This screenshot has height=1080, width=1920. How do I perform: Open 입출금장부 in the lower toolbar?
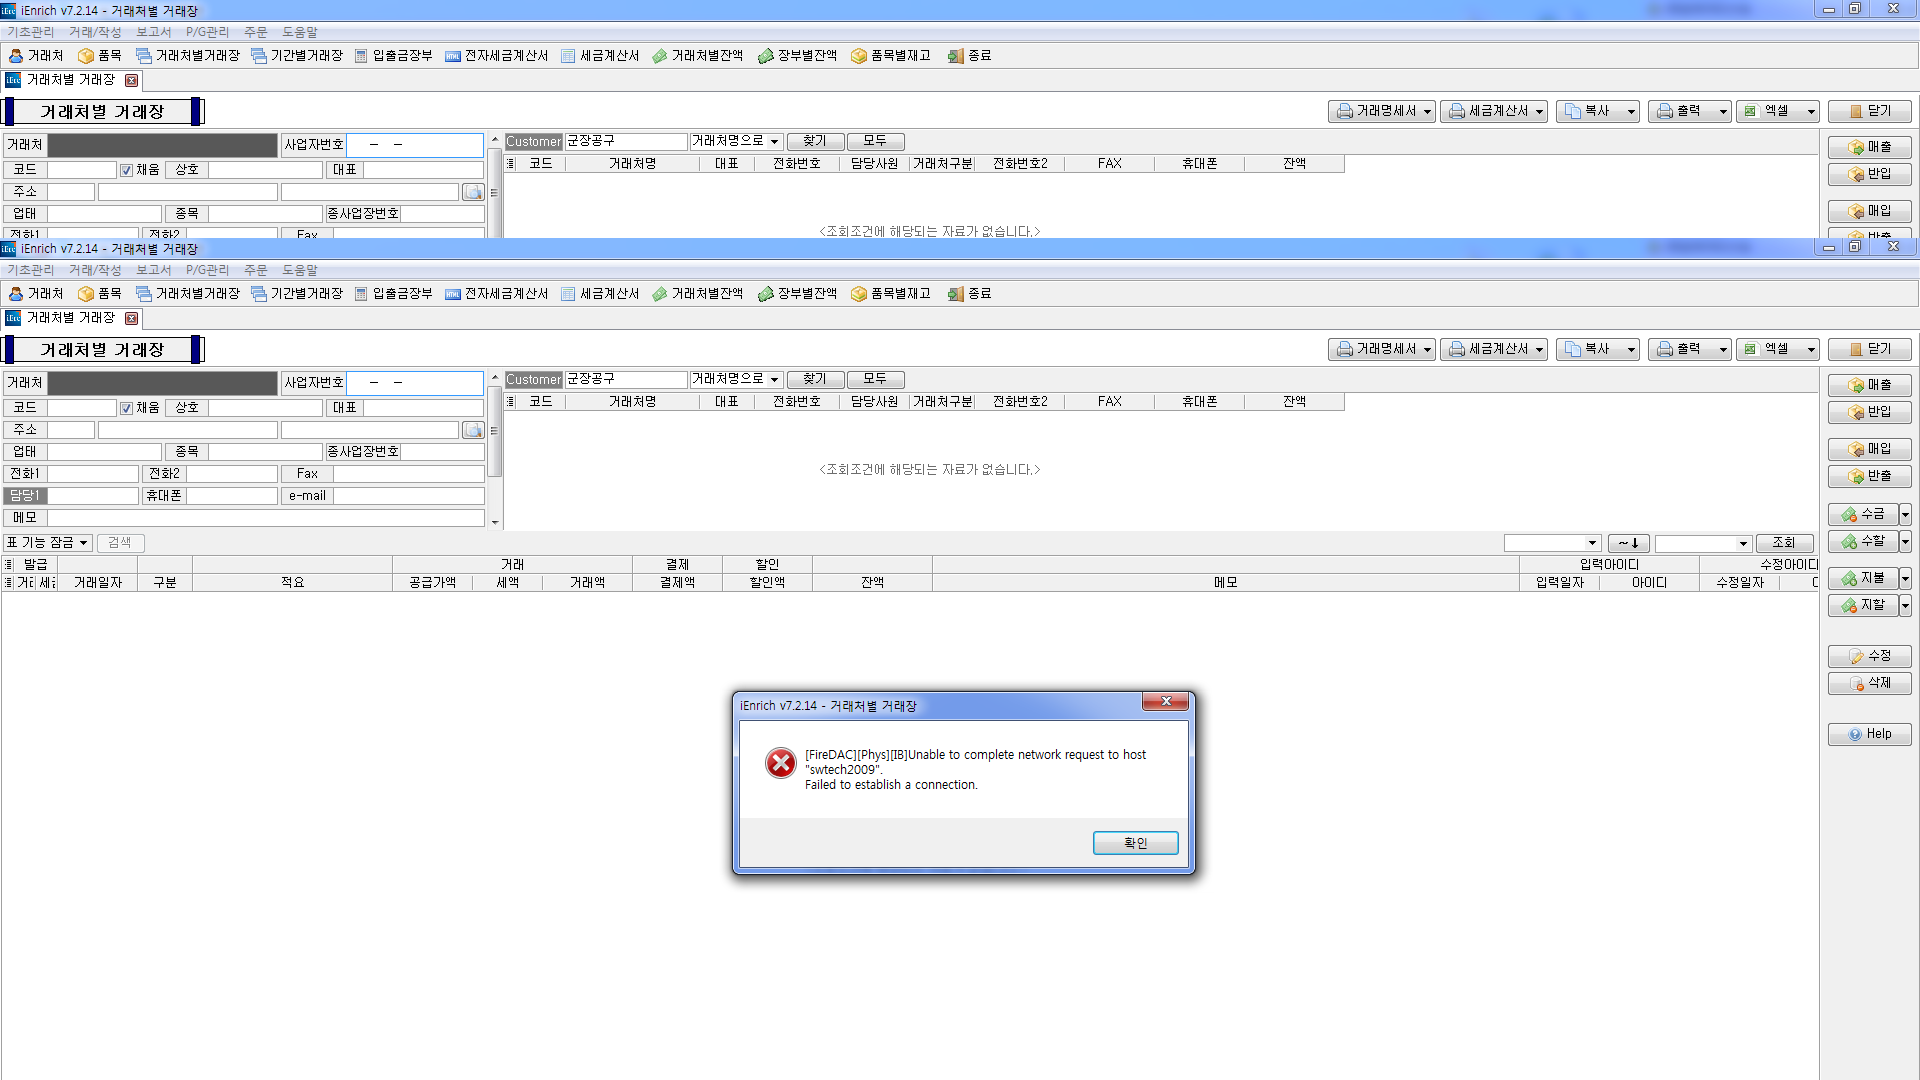(x=394, y=294)
